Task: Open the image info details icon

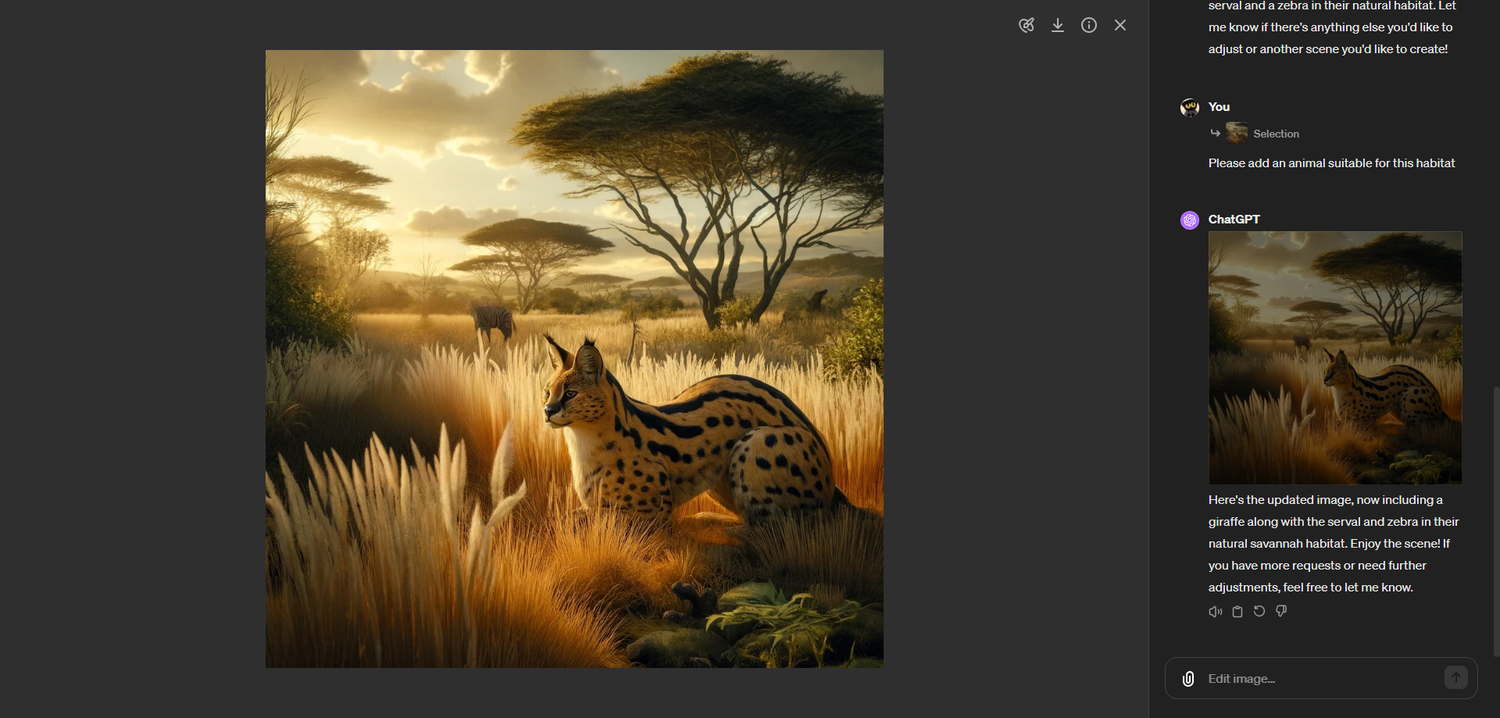Action: tap(1089, 25)
